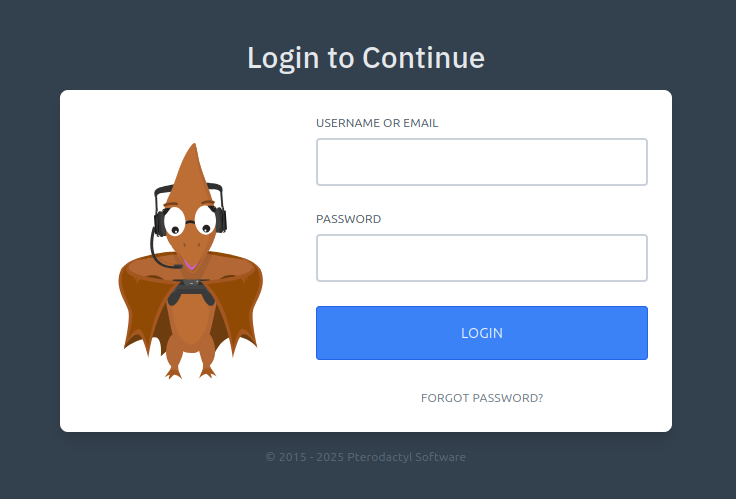Click the mascot's pink-tipped beak
The width and height of the screenshot is (736, 499).
click(191, 263)
